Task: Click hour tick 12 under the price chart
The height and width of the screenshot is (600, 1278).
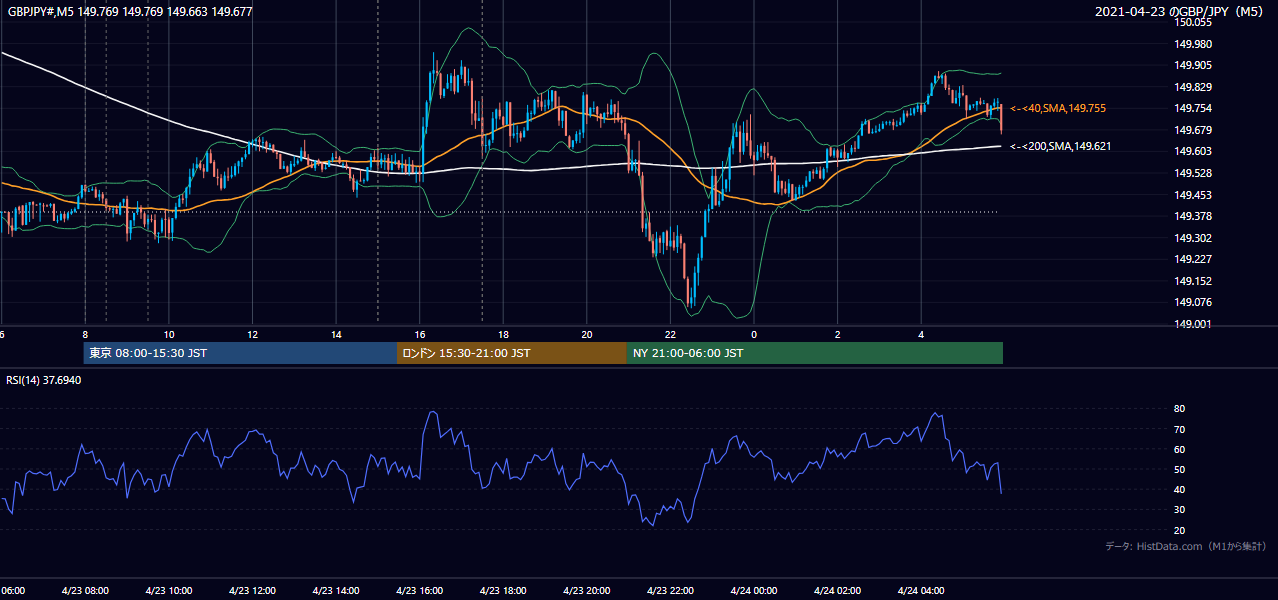Action: tap(253, 335)
